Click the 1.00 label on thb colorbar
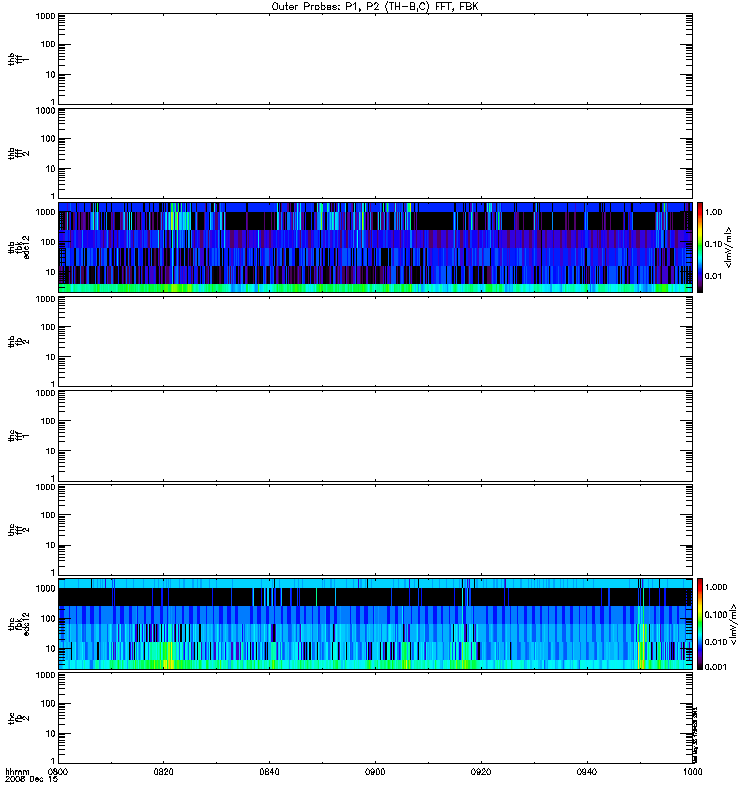 714,212
